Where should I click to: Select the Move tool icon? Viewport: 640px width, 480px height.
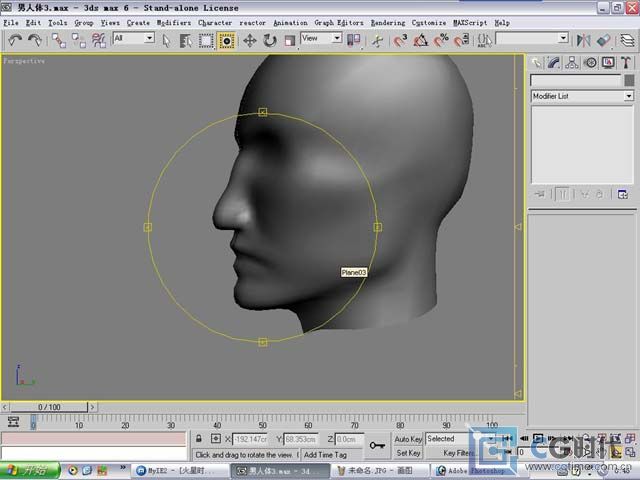point(249,40)
